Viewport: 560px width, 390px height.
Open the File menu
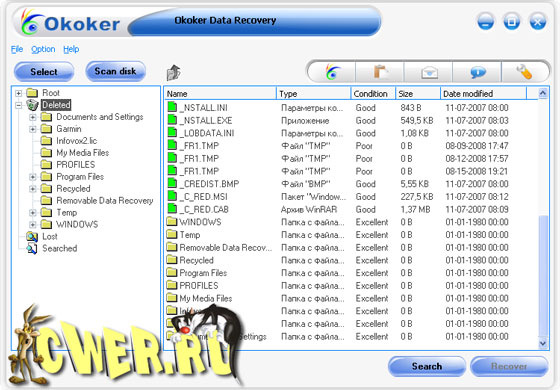click(x=17, y=49)
